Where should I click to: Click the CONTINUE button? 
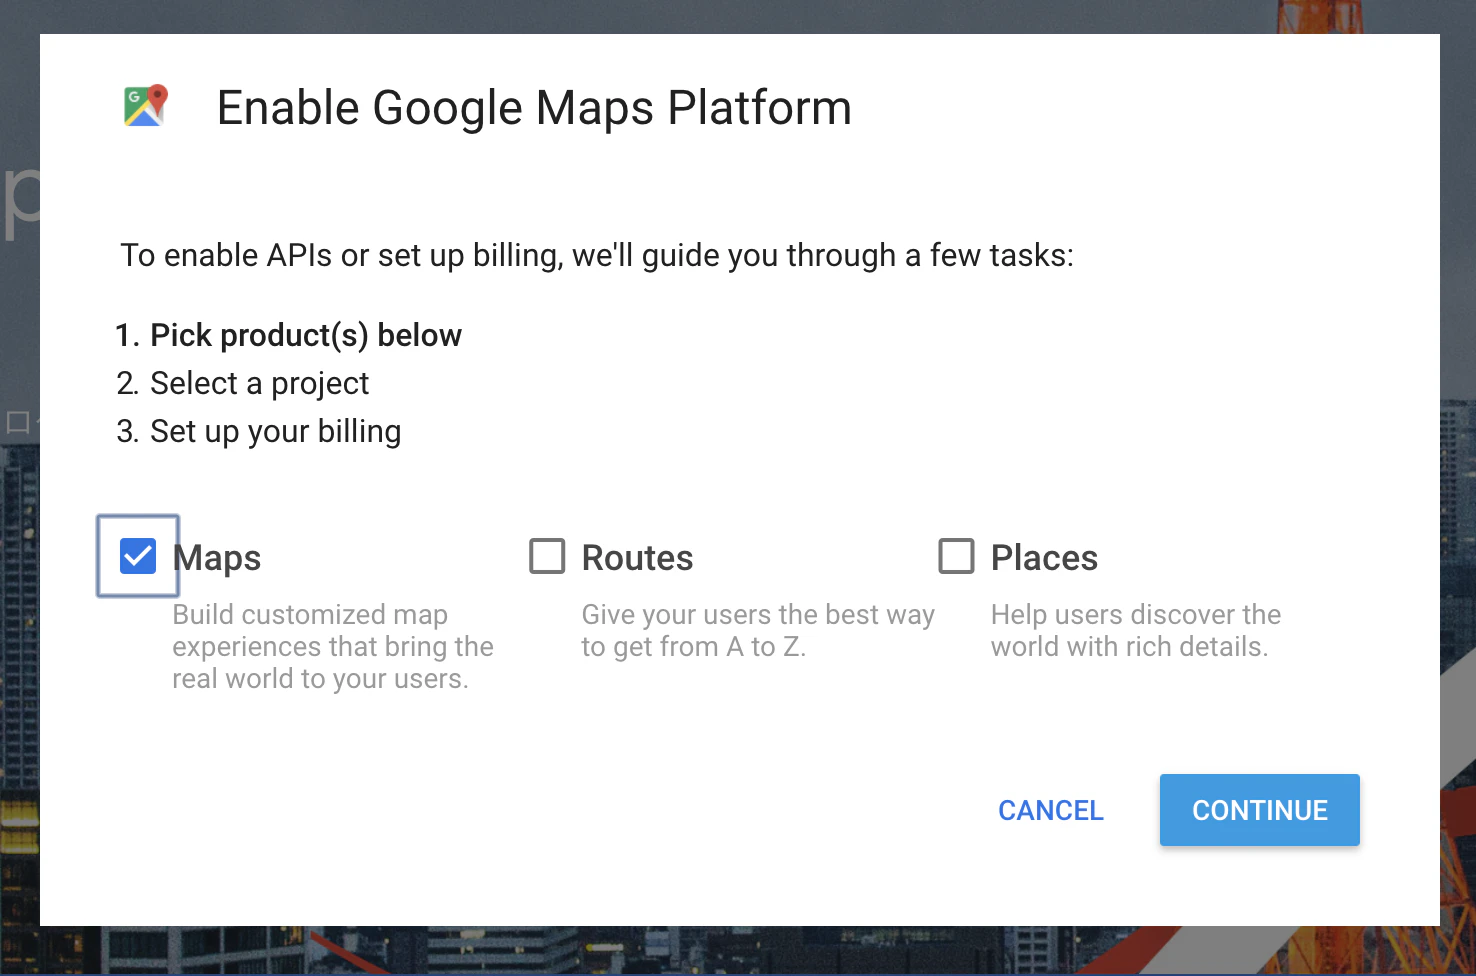1260,810
